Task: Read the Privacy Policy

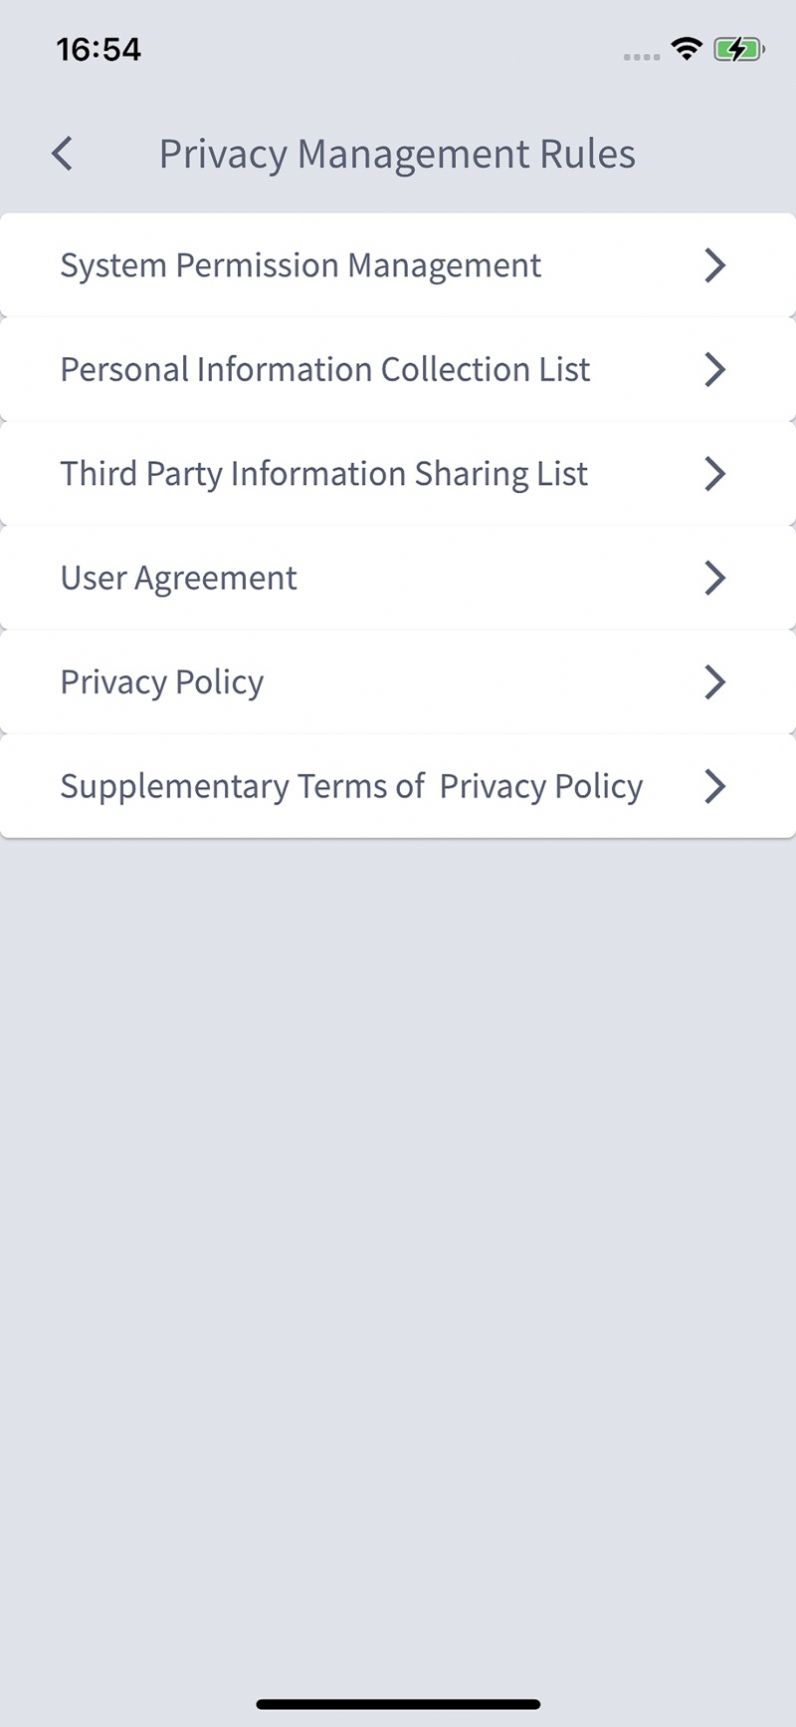Action: tap(162, 682)
